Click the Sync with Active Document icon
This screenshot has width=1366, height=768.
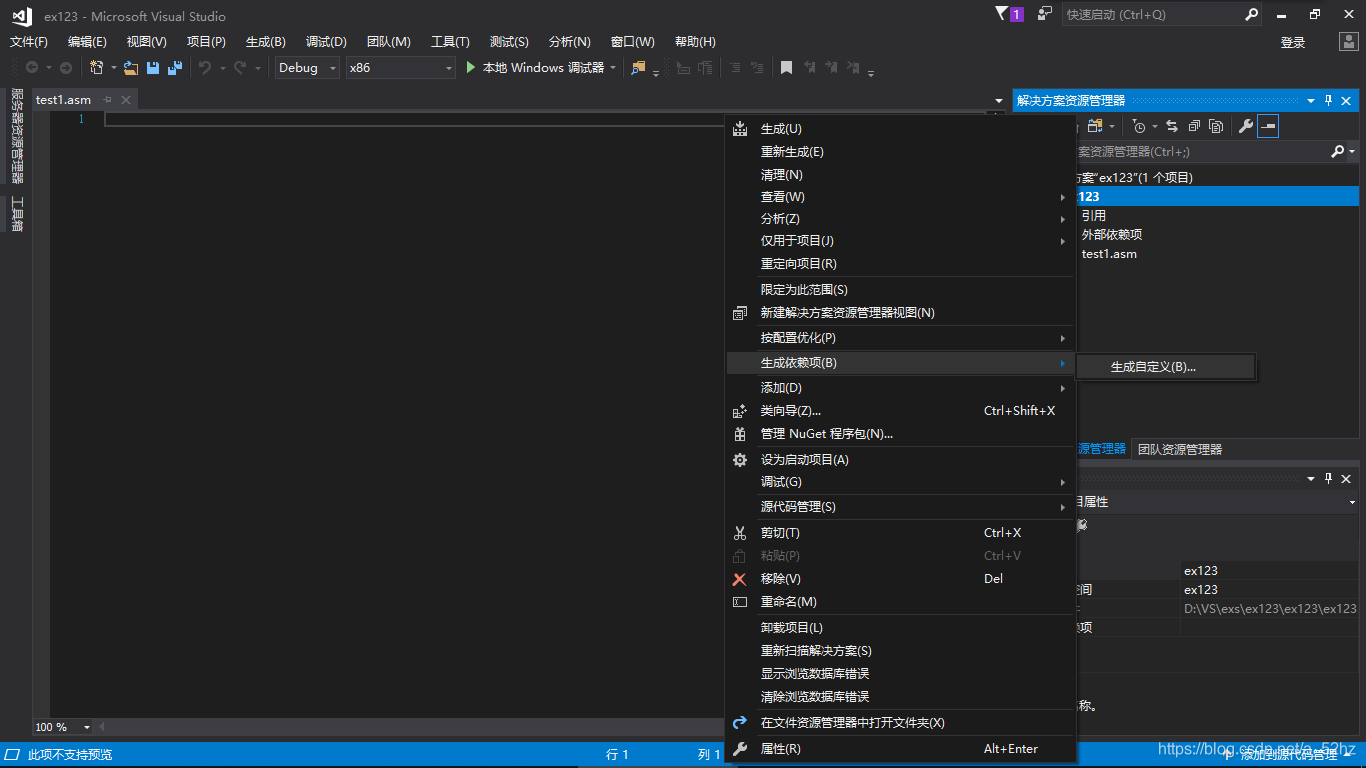(1172, 126)
